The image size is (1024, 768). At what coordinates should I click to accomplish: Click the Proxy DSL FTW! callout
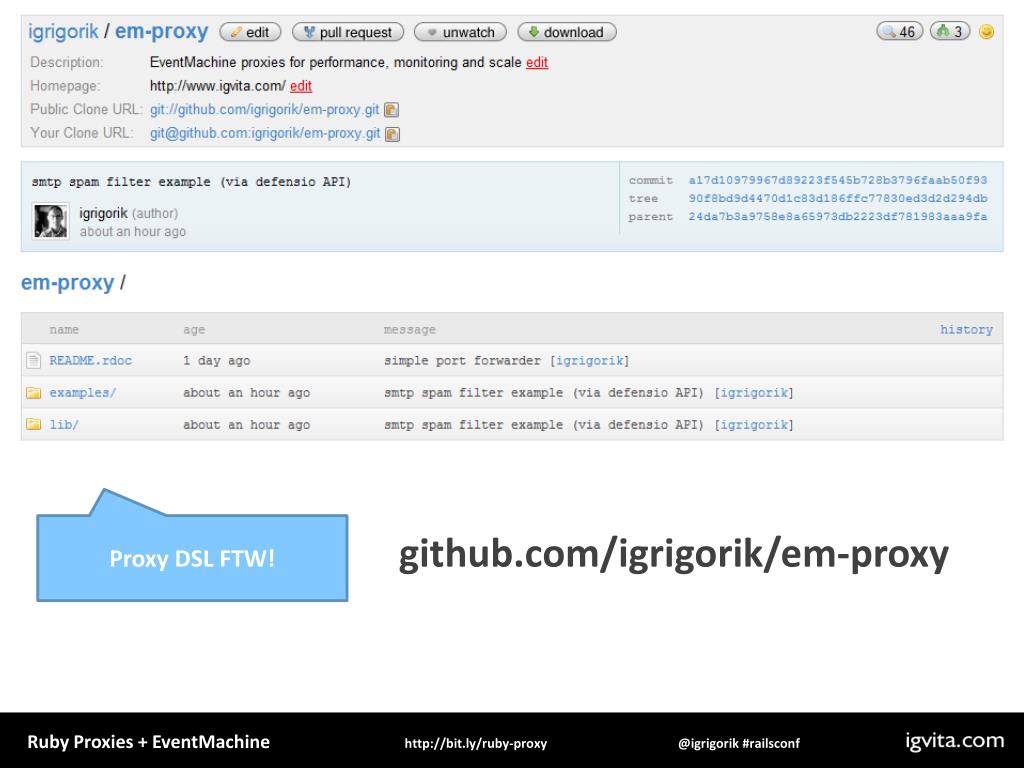coord(192,558)
